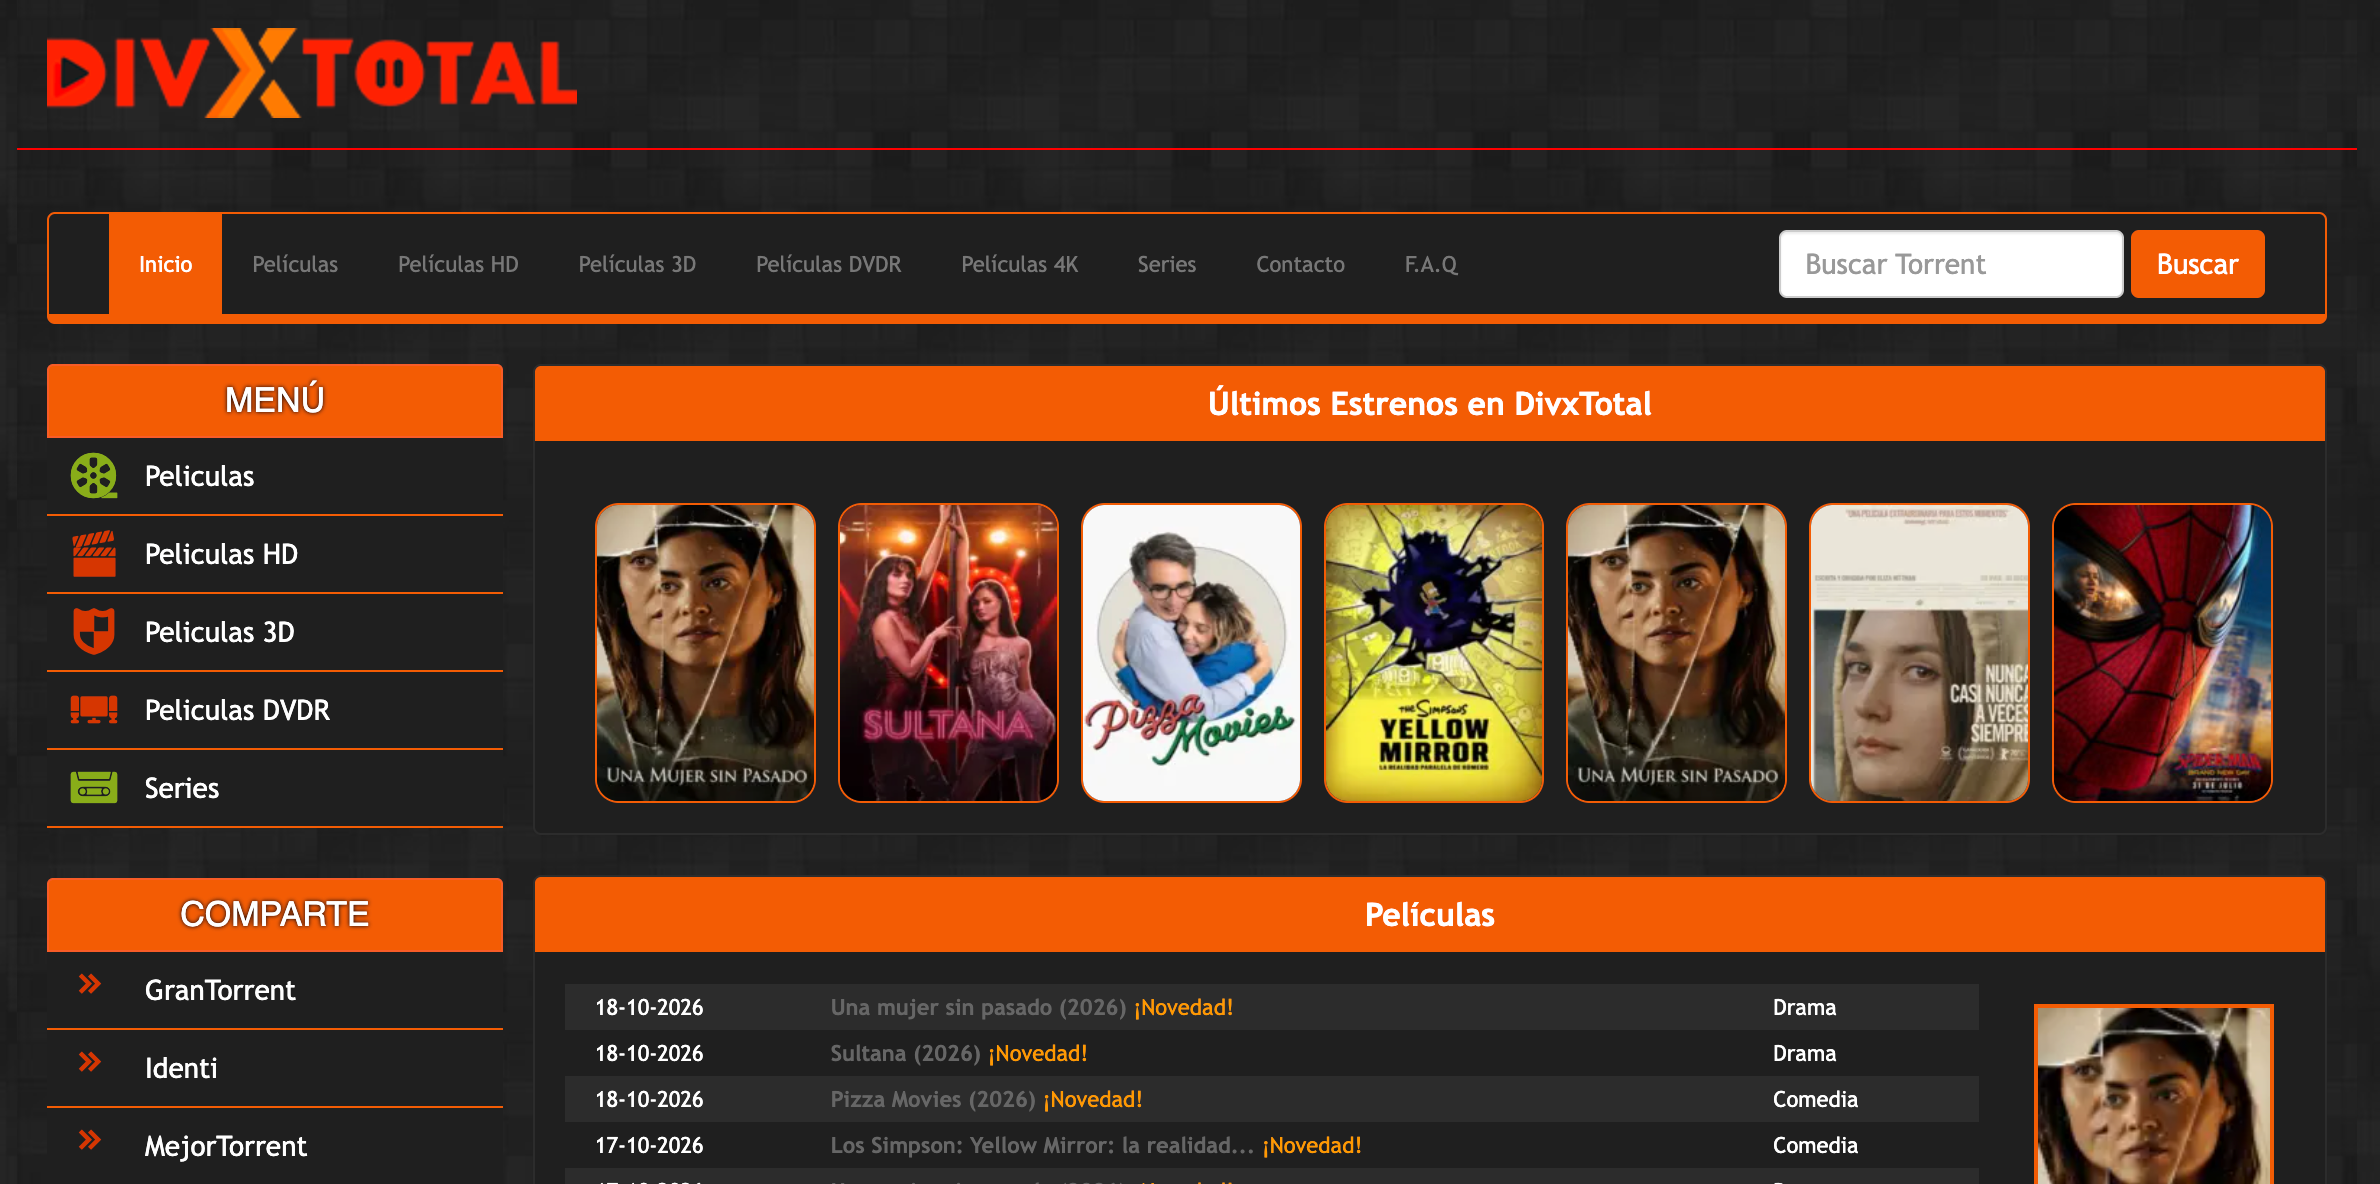Viewport: 2380px width, 1184px height.
Task: Click the DivxTotal logo
Action: point(312,73)
